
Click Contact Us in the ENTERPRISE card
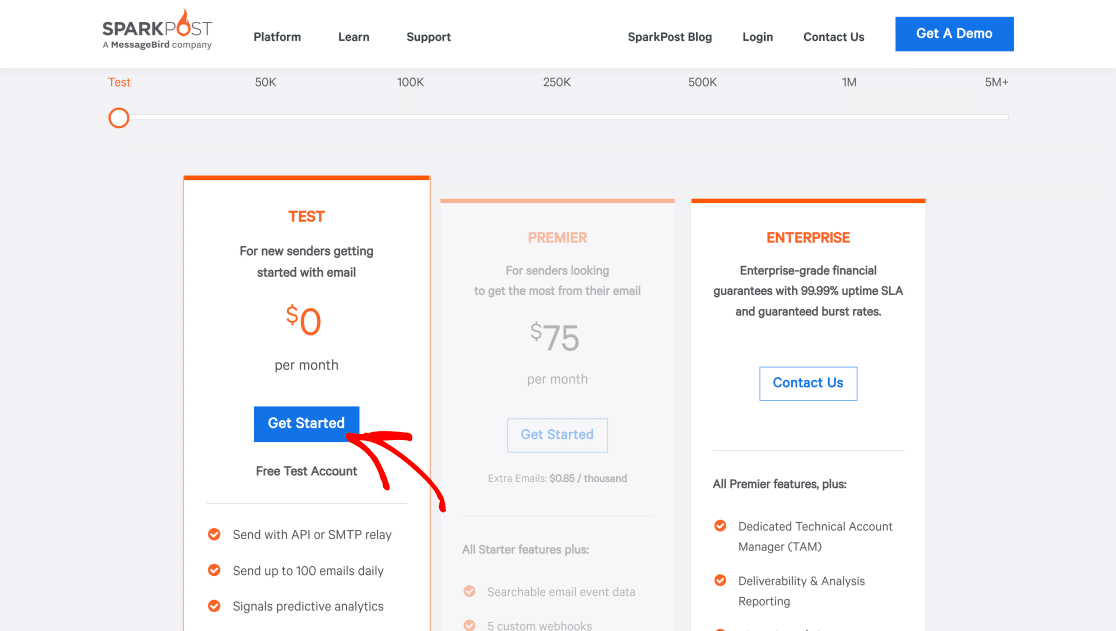tap(808, 383)
